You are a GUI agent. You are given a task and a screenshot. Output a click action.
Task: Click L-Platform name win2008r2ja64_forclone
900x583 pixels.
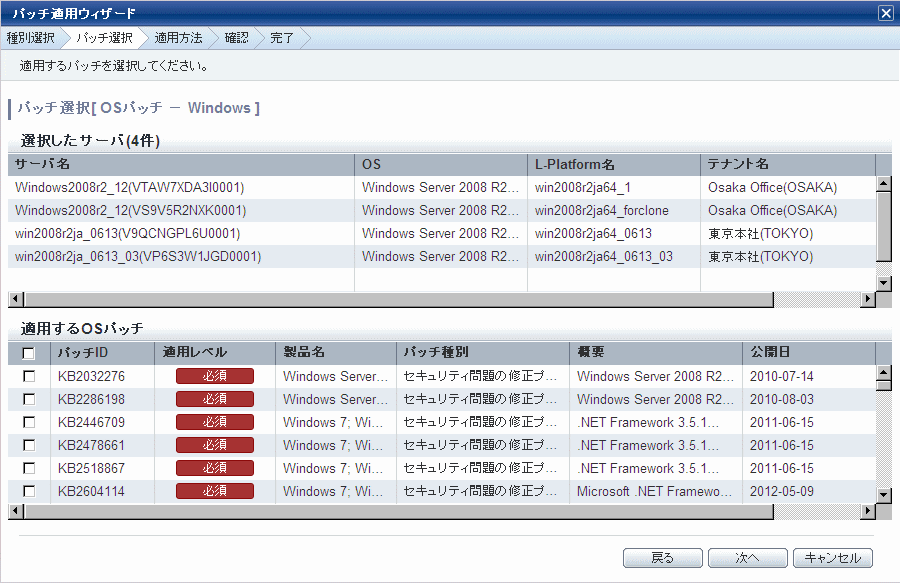tap(602, 211)
